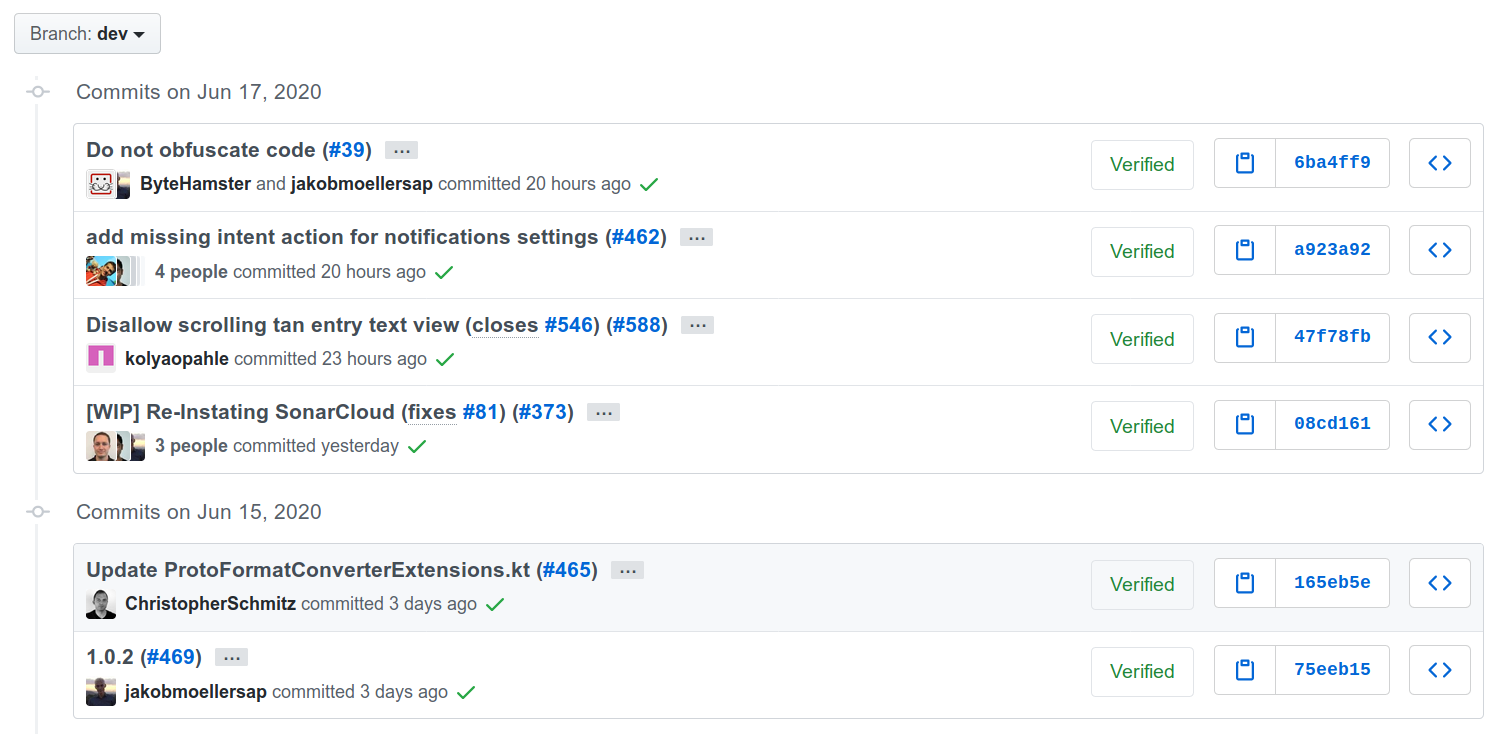The width and height of the screenshot is (1508, 734).
Task: Click the green status checkmark for kolyaopahle's commit
Action: (445, 359)
